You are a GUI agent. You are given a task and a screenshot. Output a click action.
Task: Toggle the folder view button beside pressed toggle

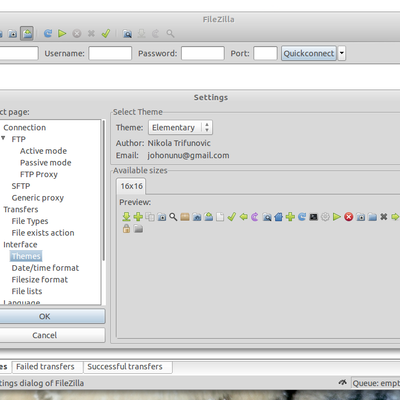(13, 33)
